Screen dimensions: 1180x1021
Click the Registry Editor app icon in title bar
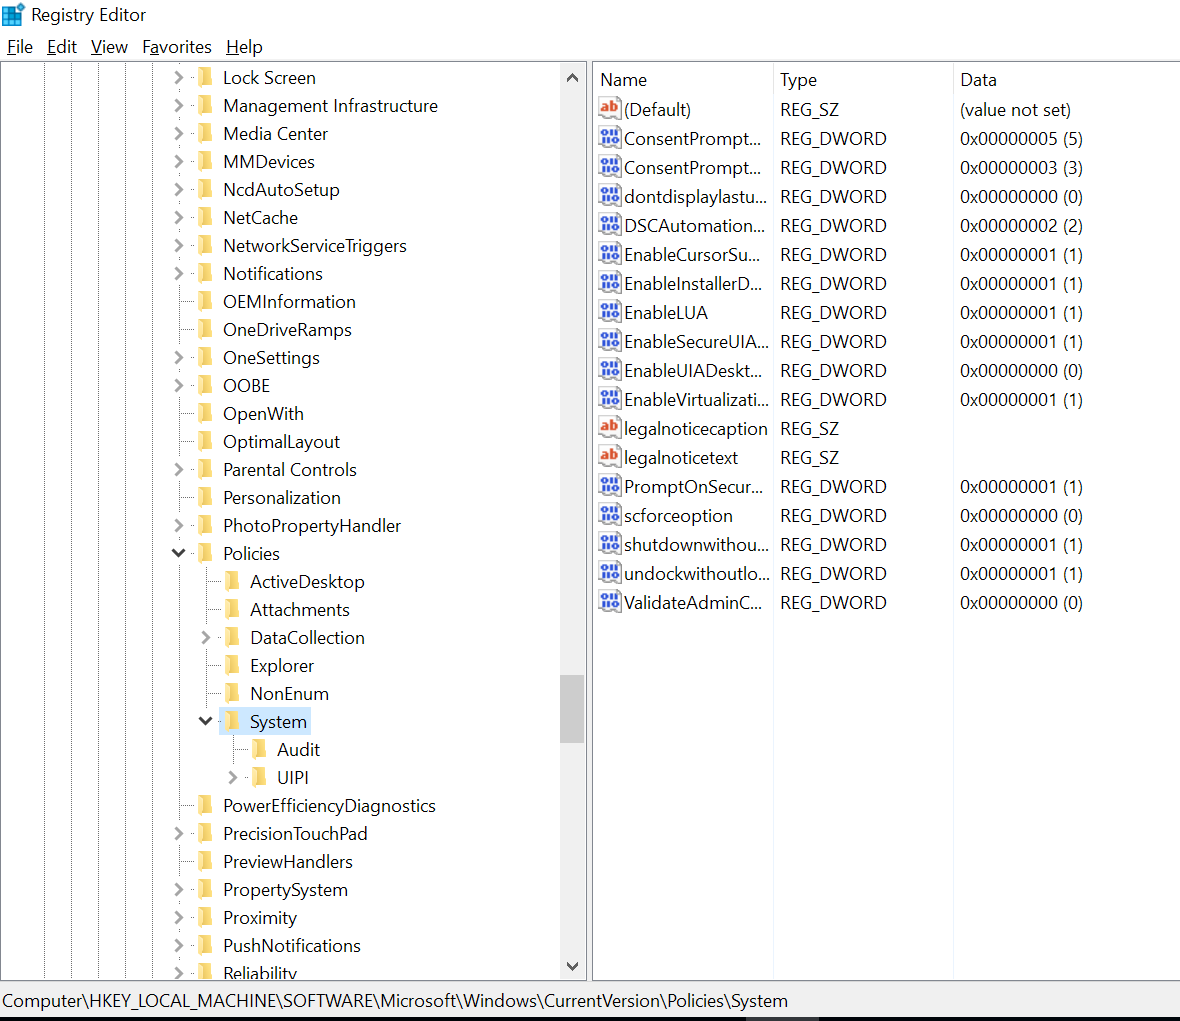coord(13,14)
